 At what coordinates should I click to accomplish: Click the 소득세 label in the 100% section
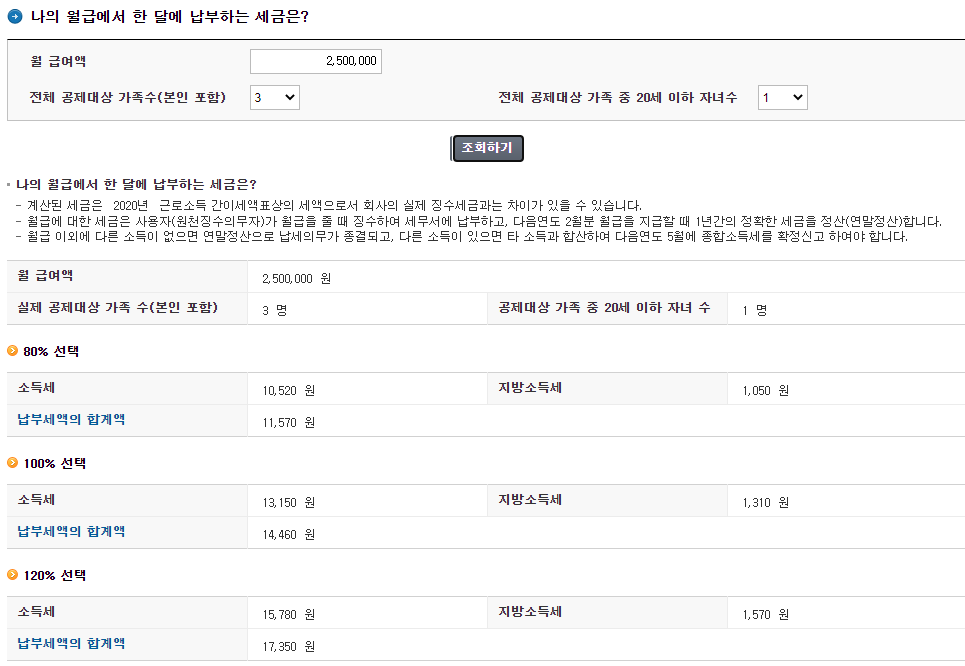[x=36, y=500]
